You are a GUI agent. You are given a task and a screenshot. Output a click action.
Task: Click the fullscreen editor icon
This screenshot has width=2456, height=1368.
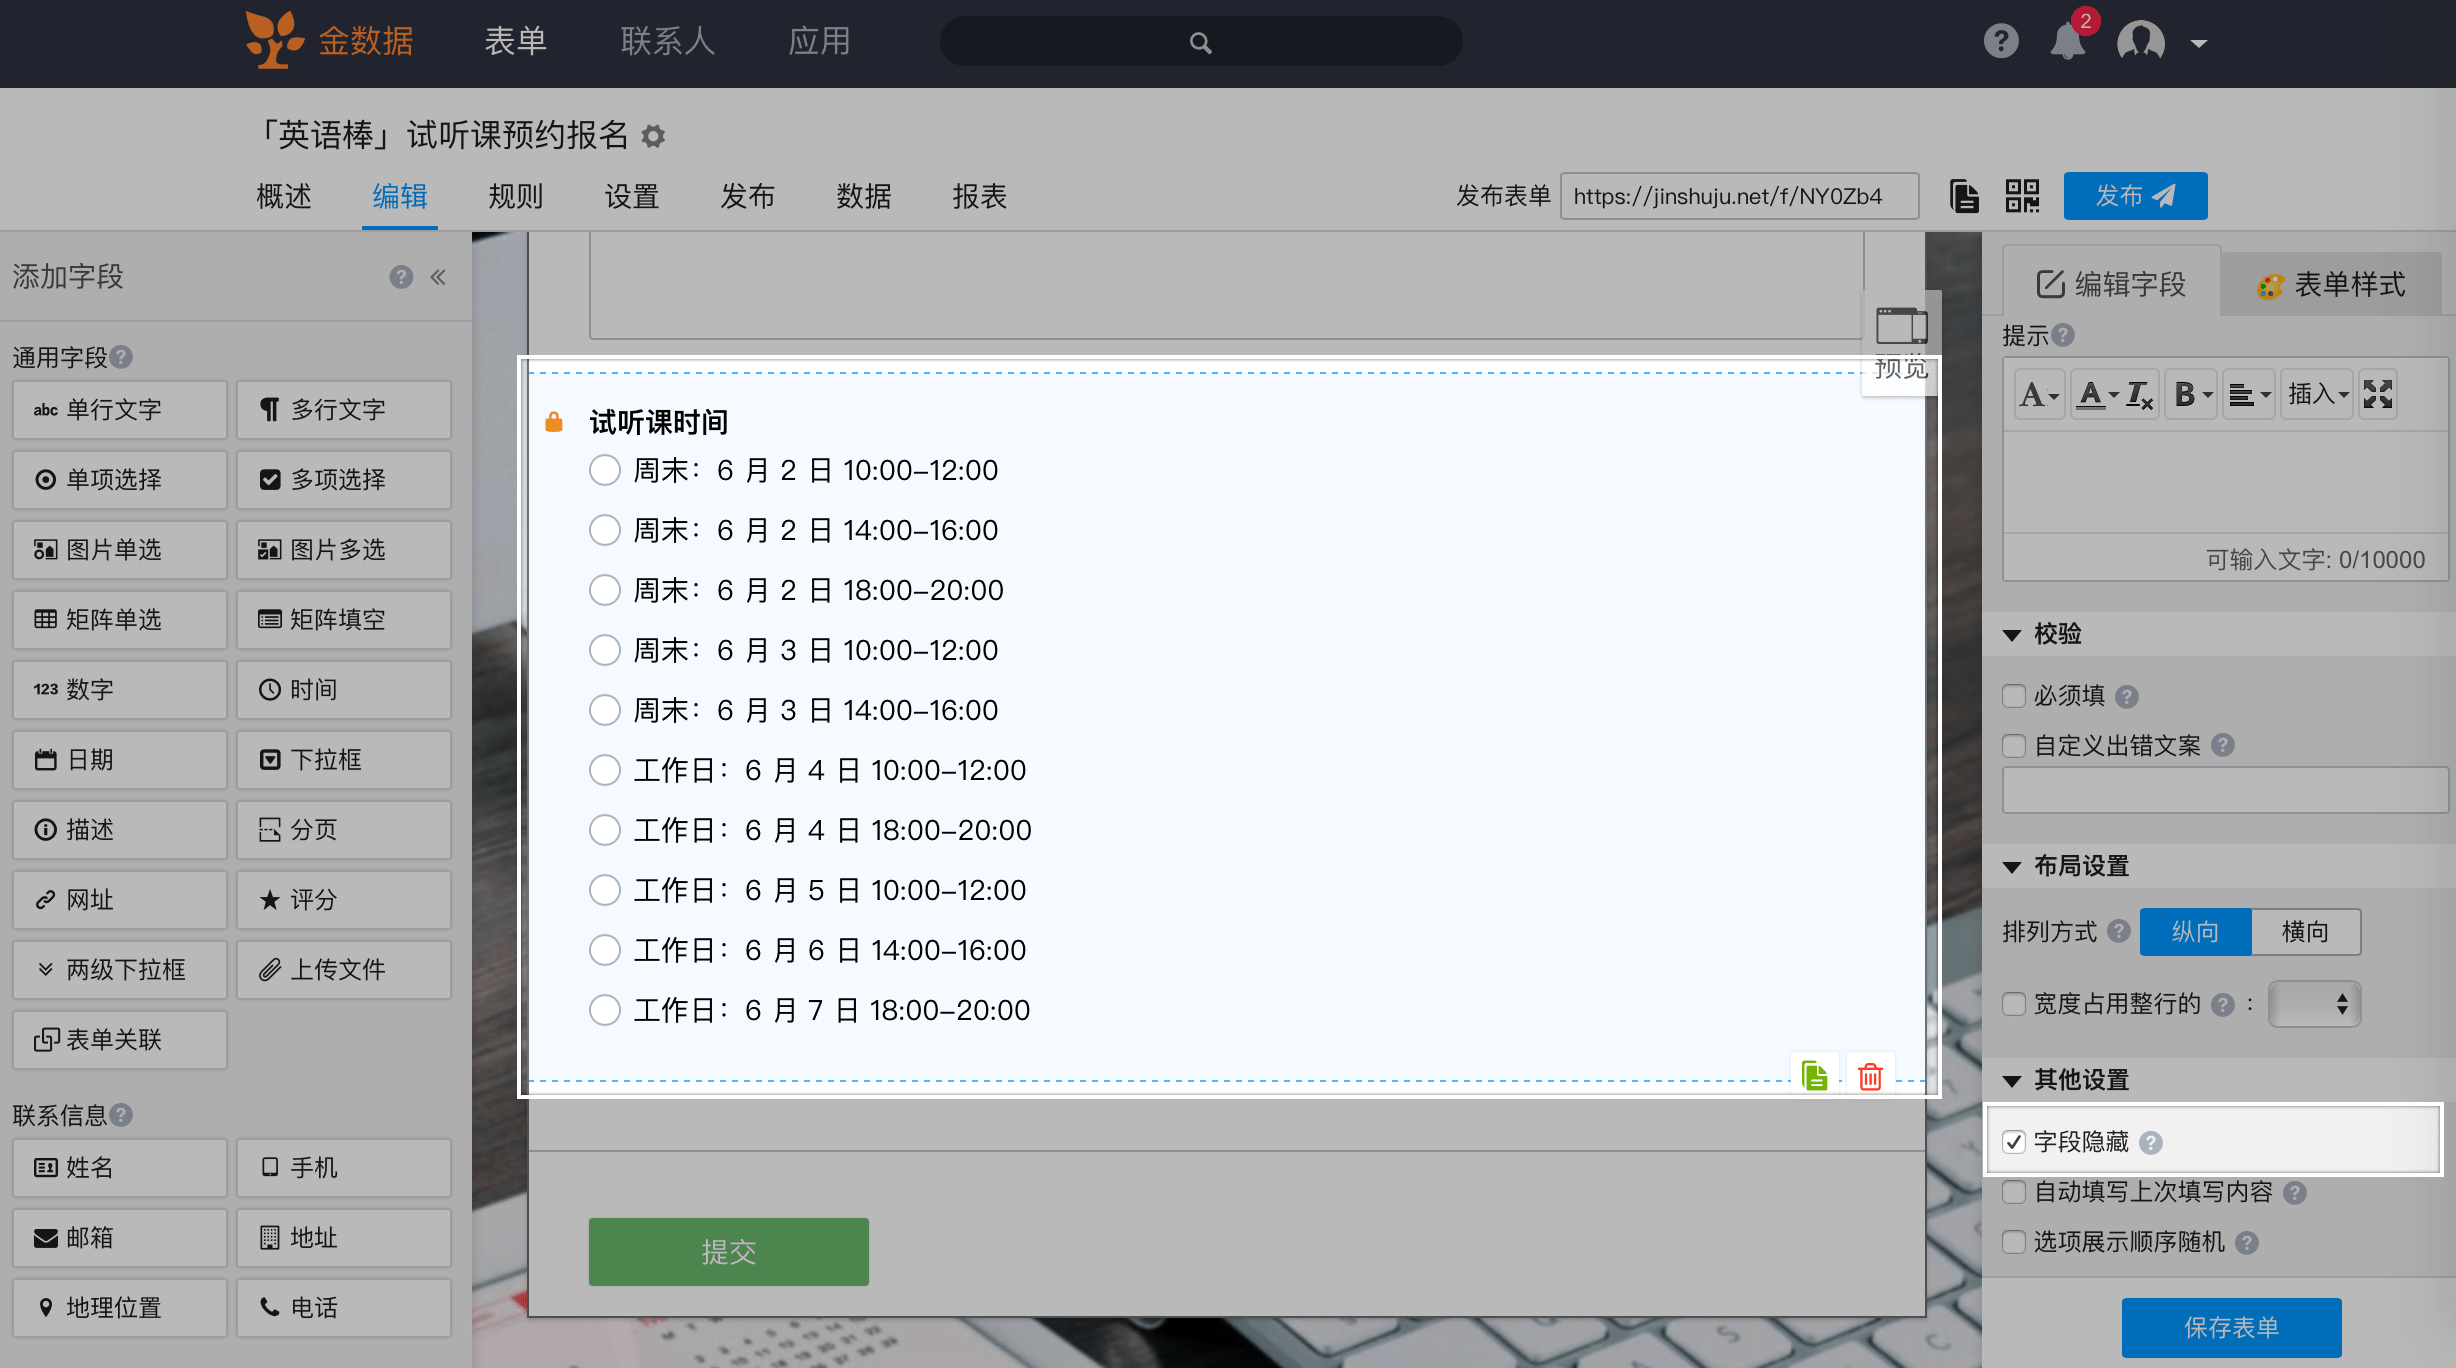pyautogui.click(x=2378, y=394)
